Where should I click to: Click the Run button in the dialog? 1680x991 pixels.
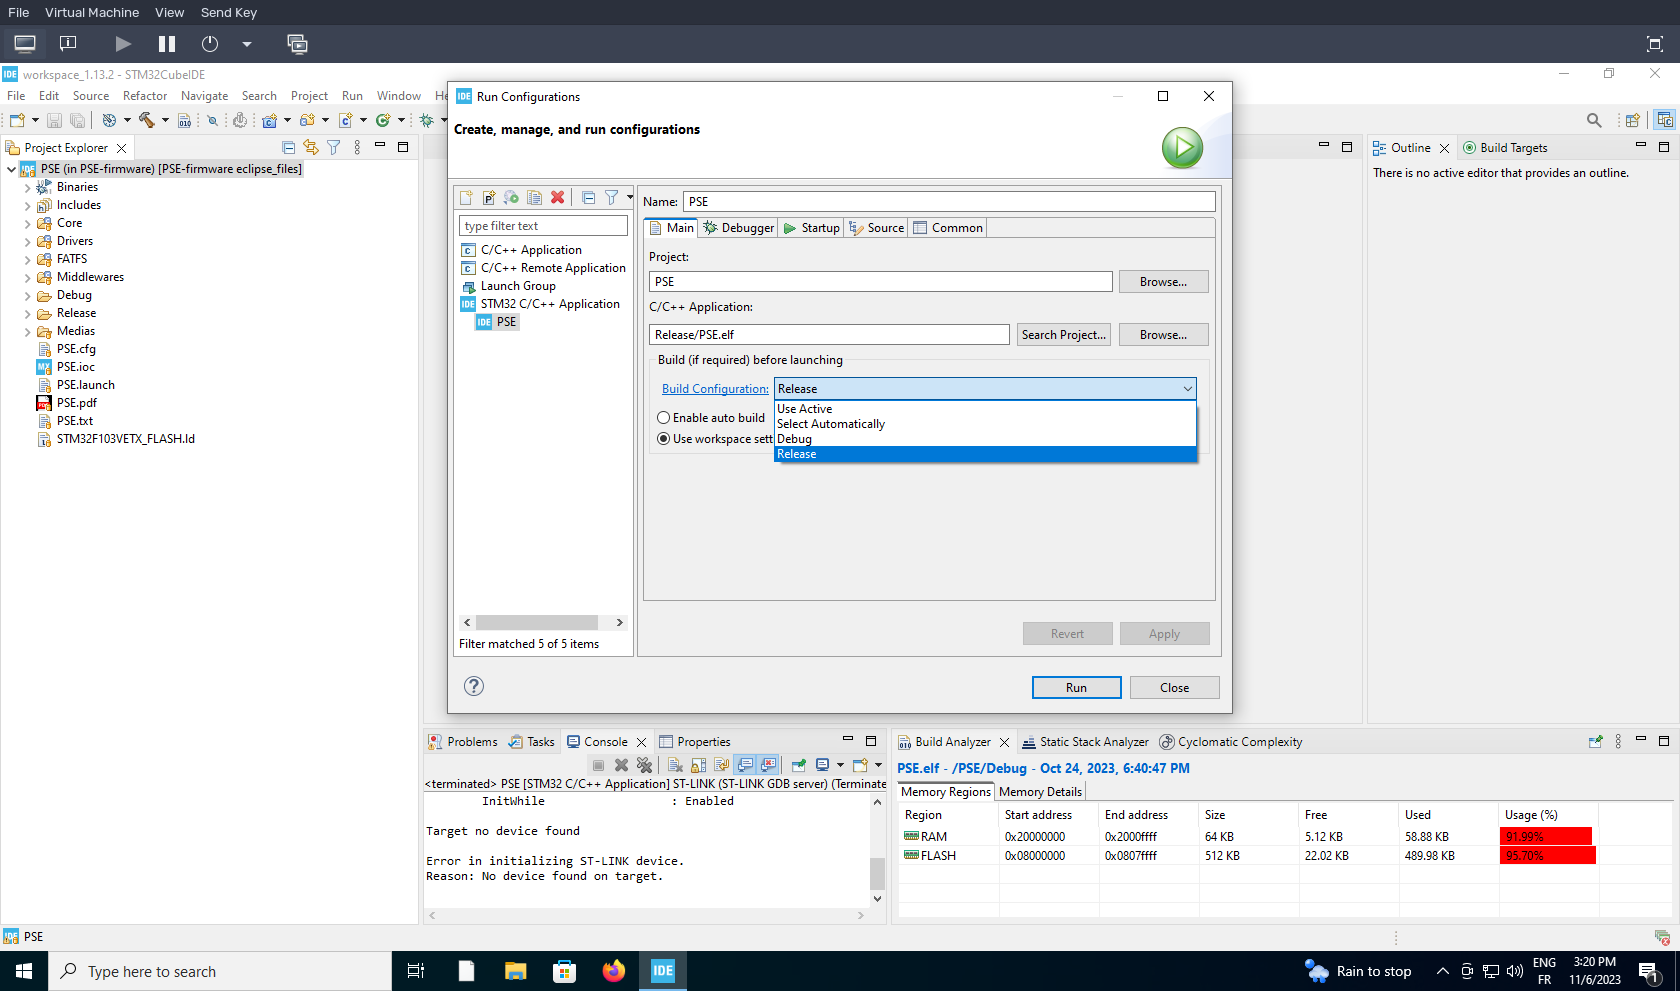coord(1076,688)
